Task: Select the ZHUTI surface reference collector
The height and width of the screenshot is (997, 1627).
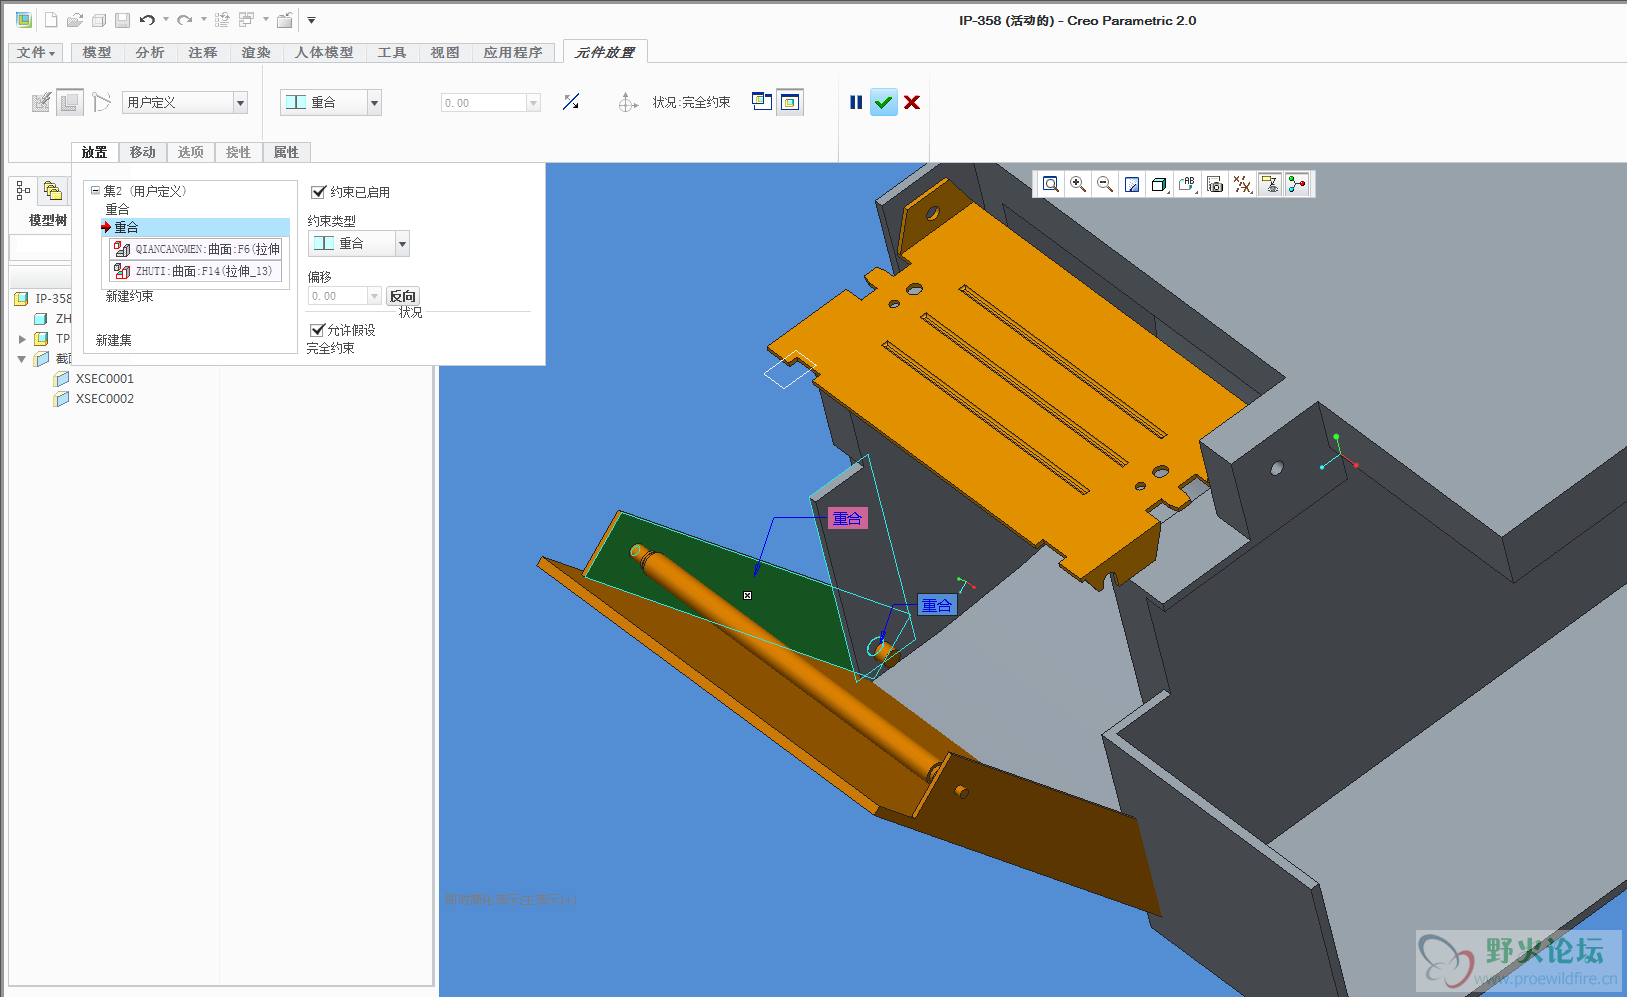Action: (x=196, y=271)
